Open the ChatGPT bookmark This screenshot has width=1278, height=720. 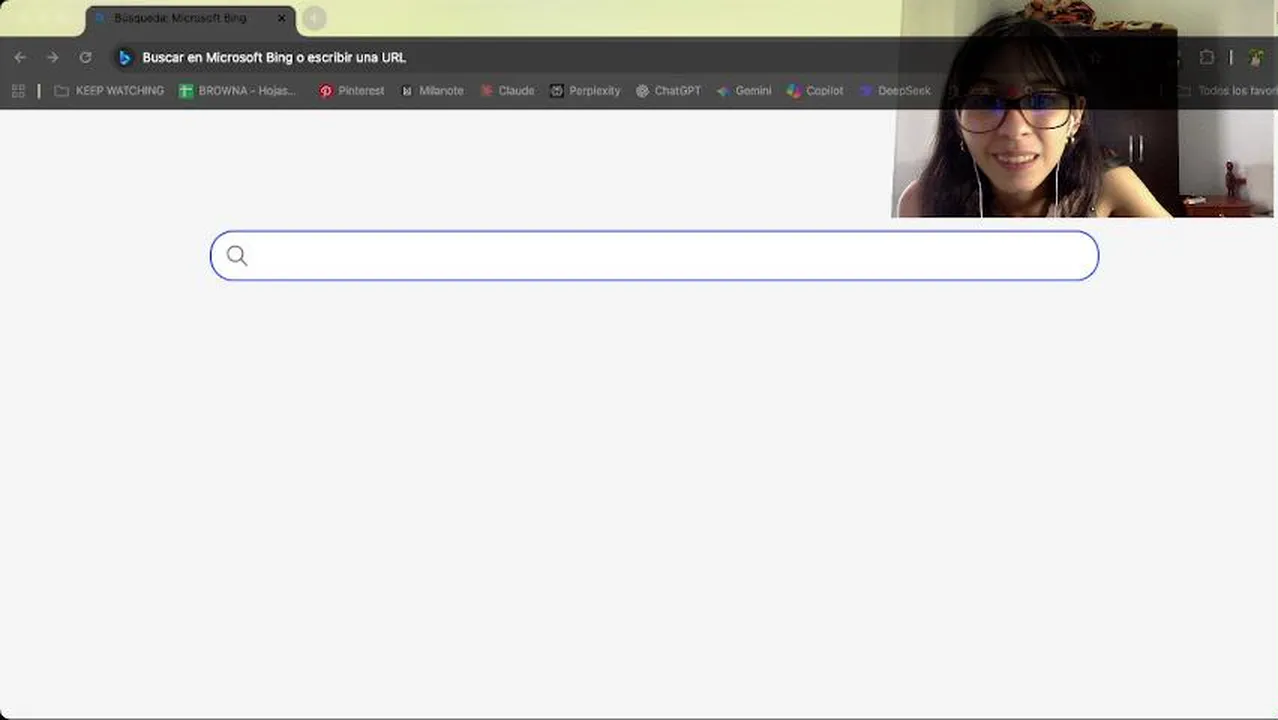coord(669,91)
